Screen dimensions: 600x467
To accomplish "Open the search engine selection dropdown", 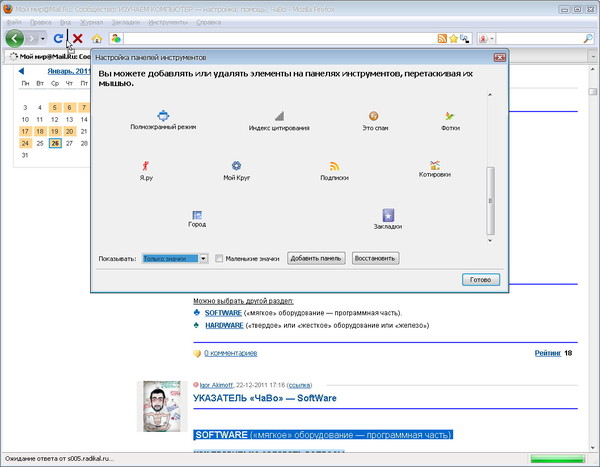I will point(492,39).
